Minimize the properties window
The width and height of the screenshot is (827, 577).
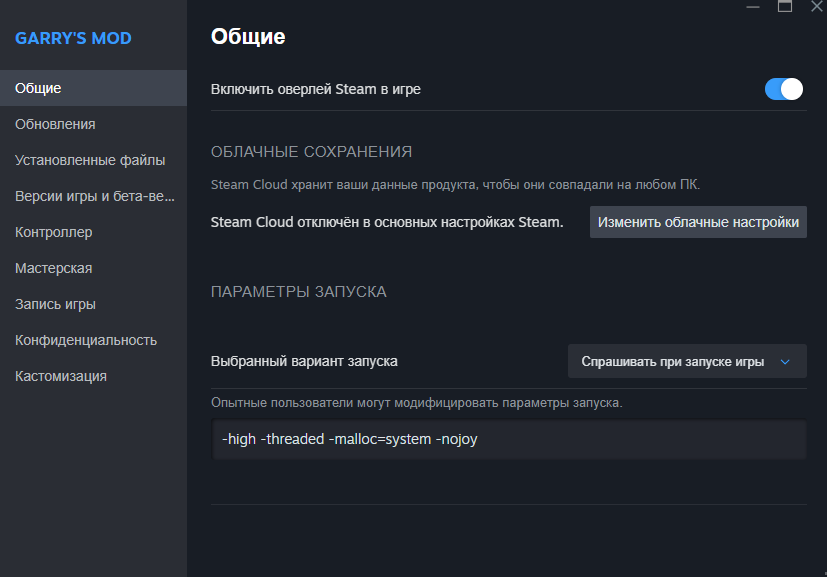752,6
